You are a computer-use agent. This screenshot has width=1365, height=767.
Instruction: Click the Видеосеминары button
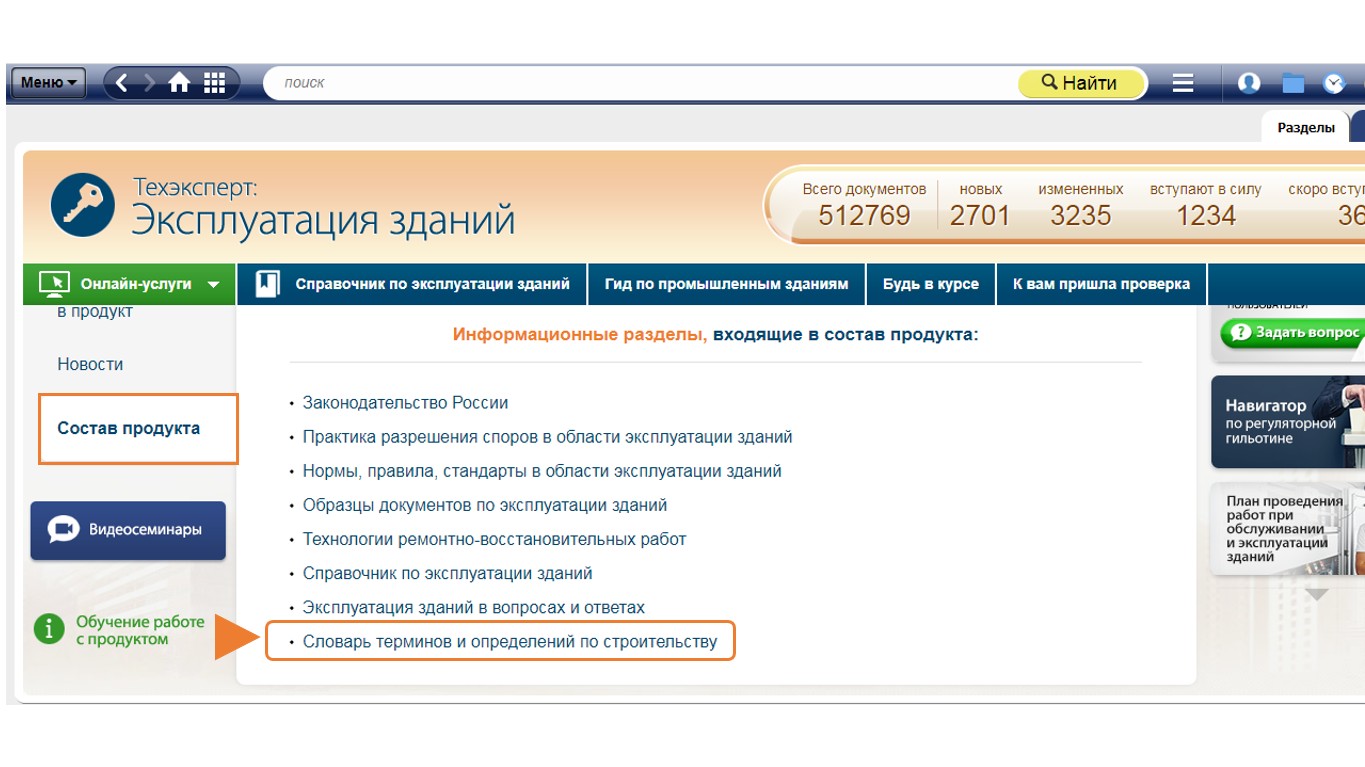coord(128,530)
